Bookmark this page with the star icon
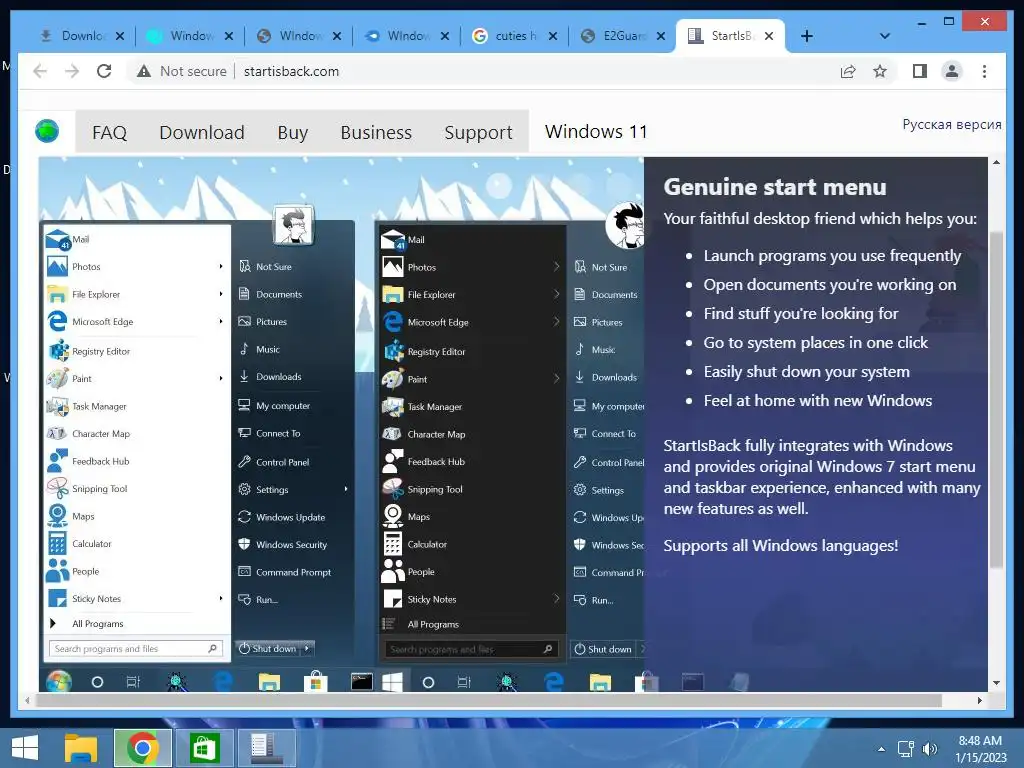This screenshot has width=1024, height=768. click(x=880, y=71)
